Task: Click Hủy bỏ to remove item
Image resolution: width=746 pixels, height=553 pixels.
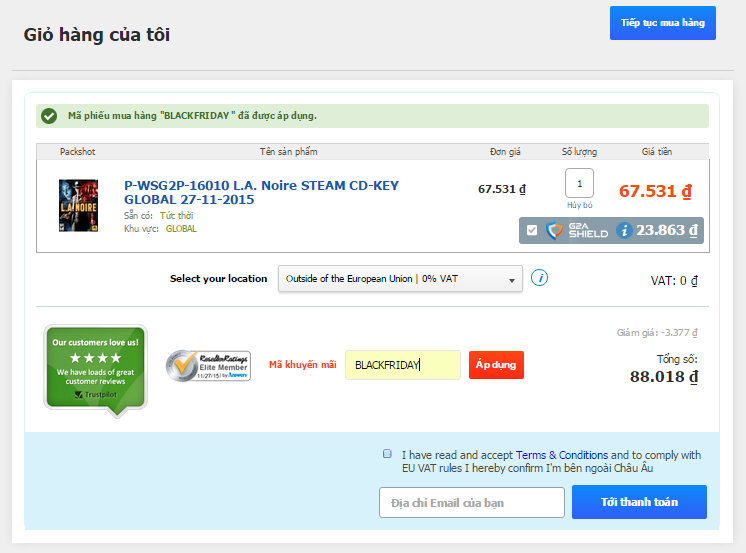Action: click(579, 205)
